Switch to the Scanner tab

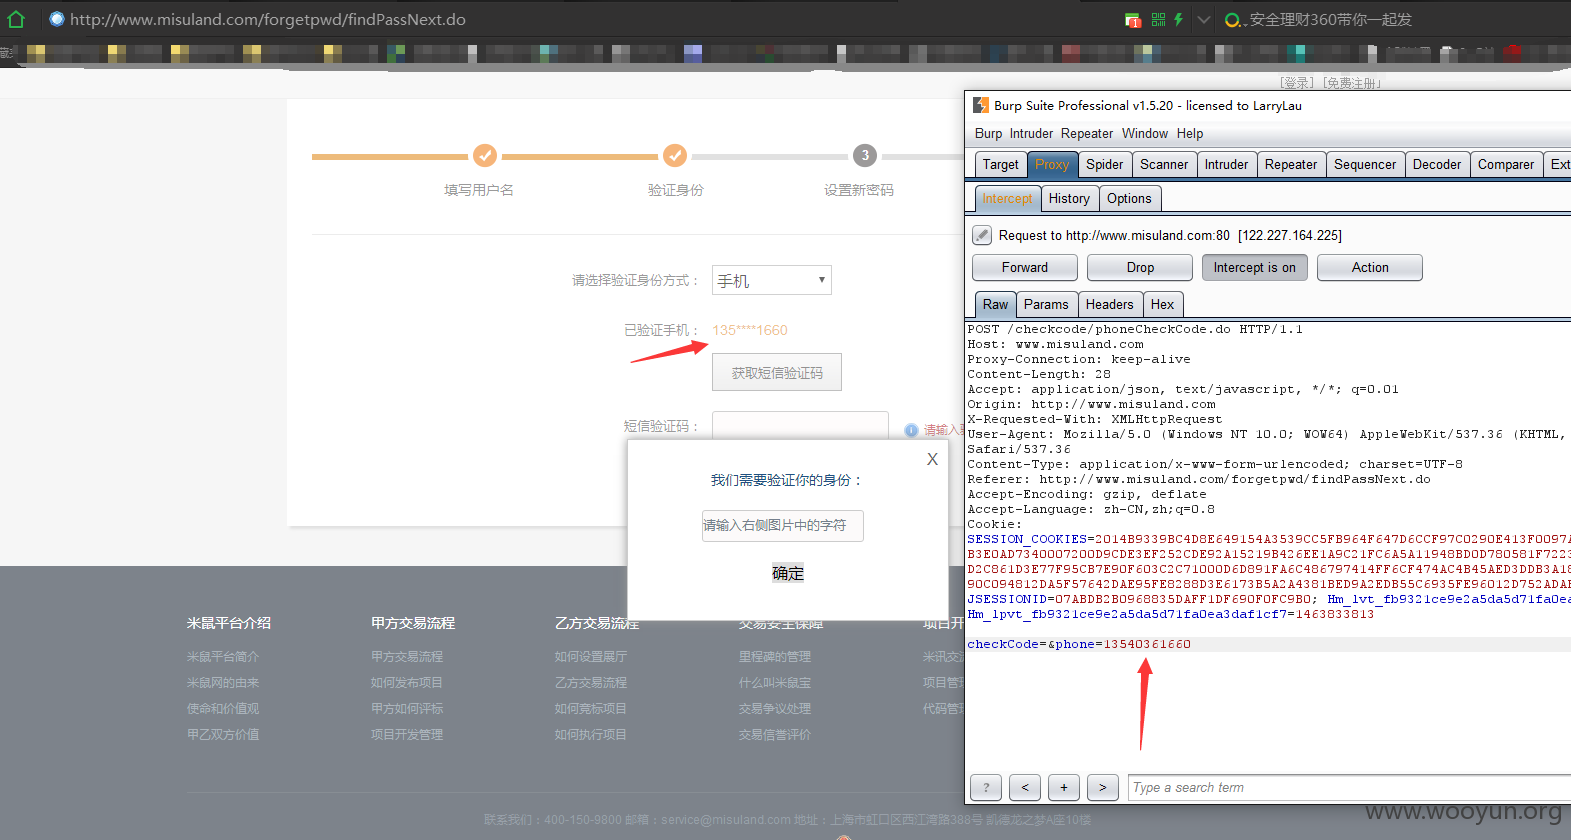pos(1164,164)
